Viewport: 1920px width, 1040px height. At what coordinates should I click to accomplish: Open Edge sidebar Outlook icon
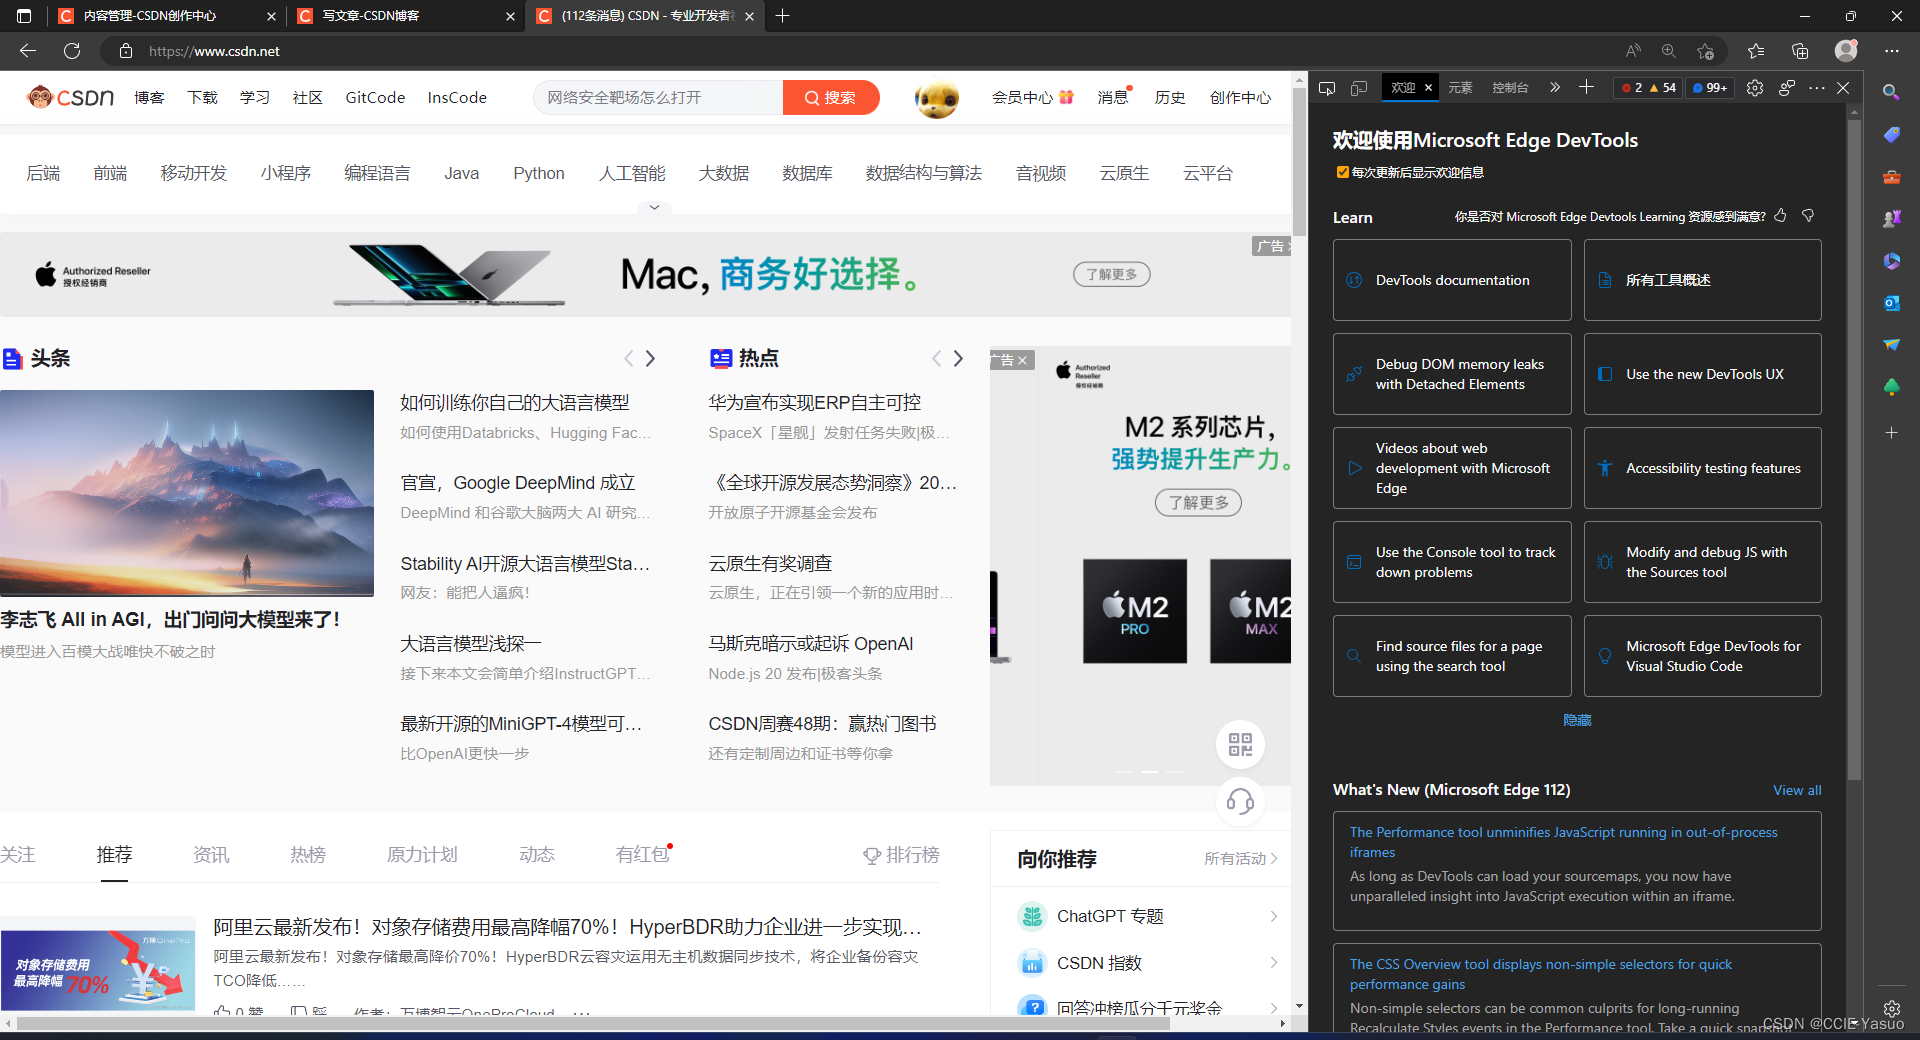[1891, 303]
